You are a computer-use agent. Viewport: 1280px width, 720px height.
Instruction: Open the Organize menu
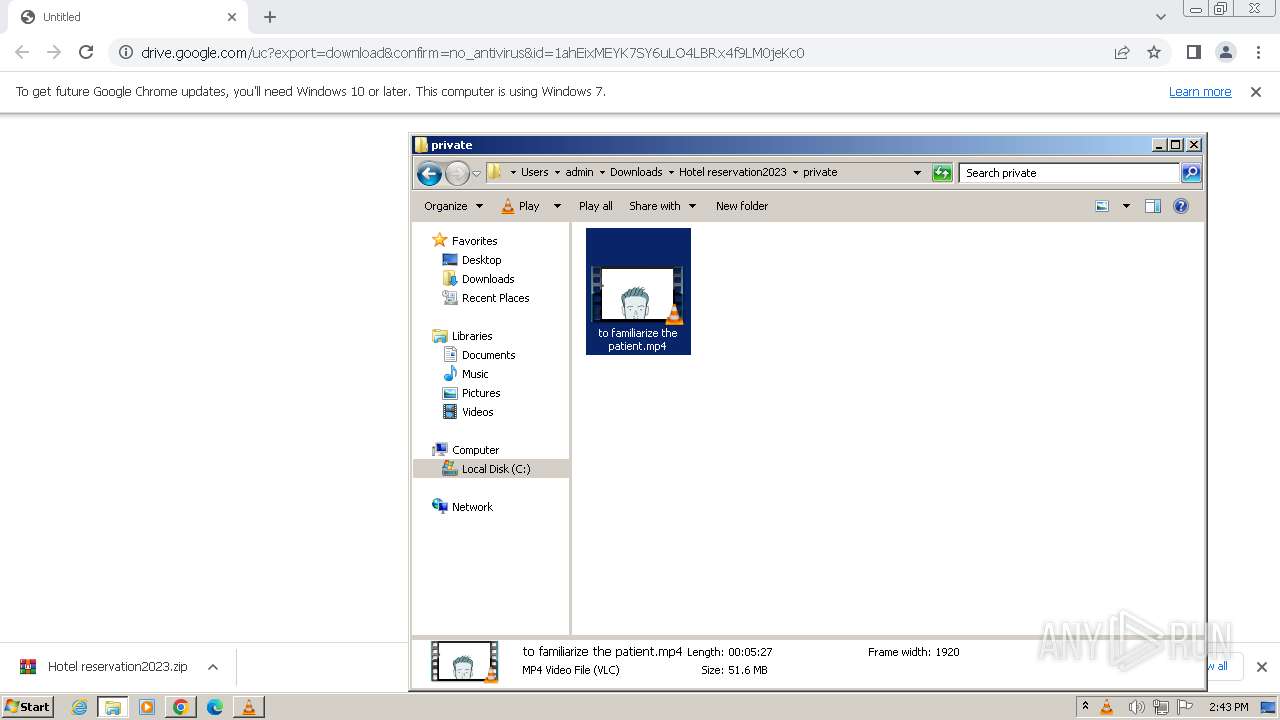[x=453, y=206]
